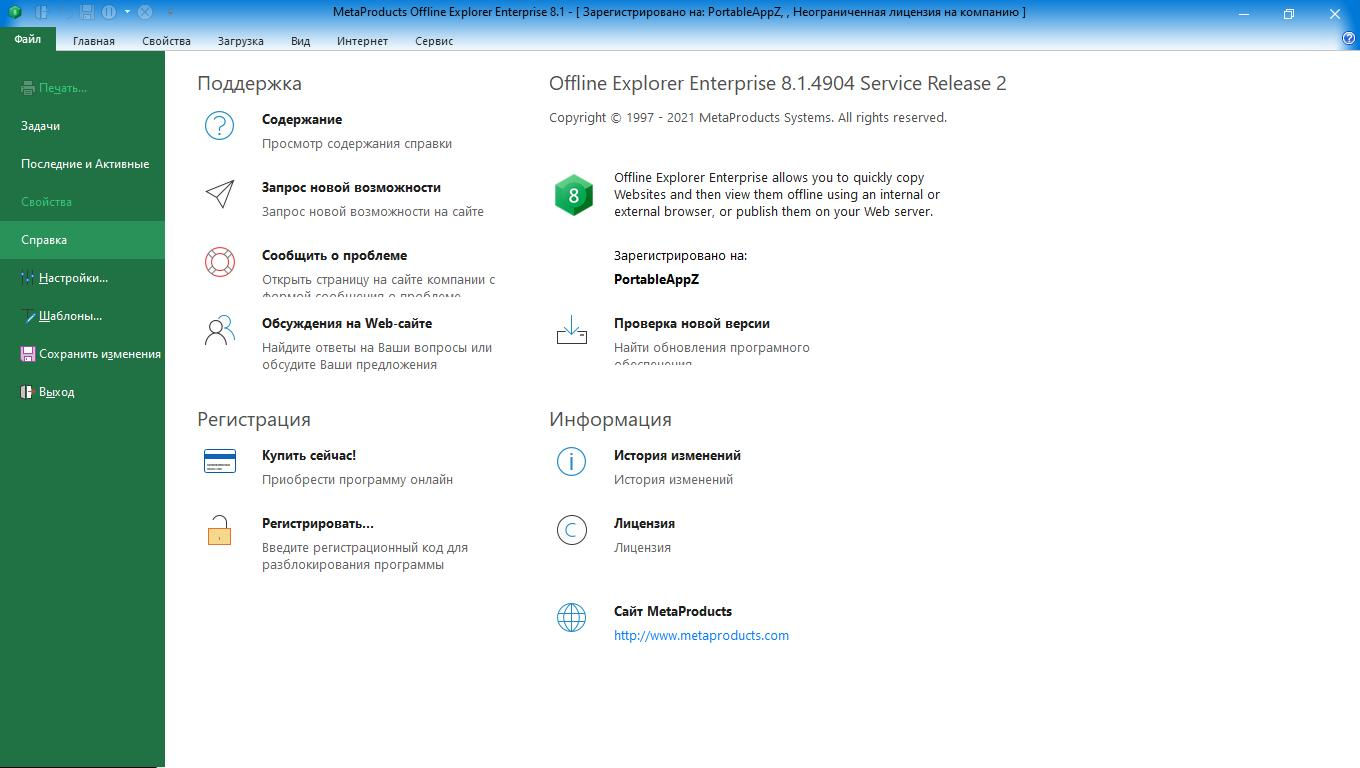Click Сайт MetaProducts heading
This screenshot has width=1360, height=768.
coord(673,611)
